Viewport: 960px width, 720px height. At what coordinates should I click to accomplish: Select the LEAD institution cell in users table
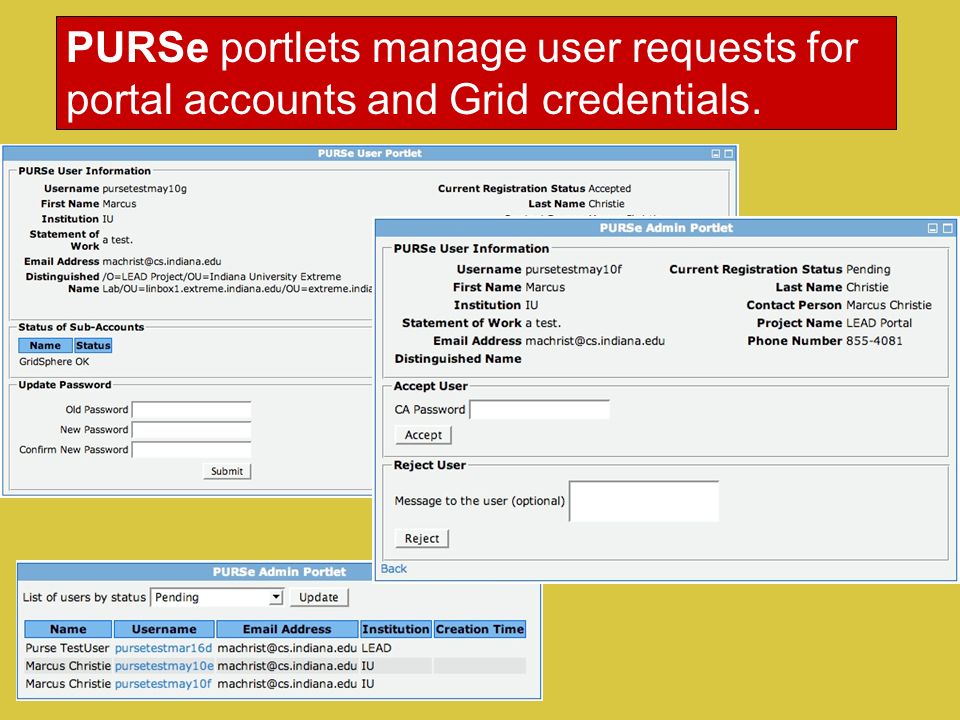[x=377, y=648]
